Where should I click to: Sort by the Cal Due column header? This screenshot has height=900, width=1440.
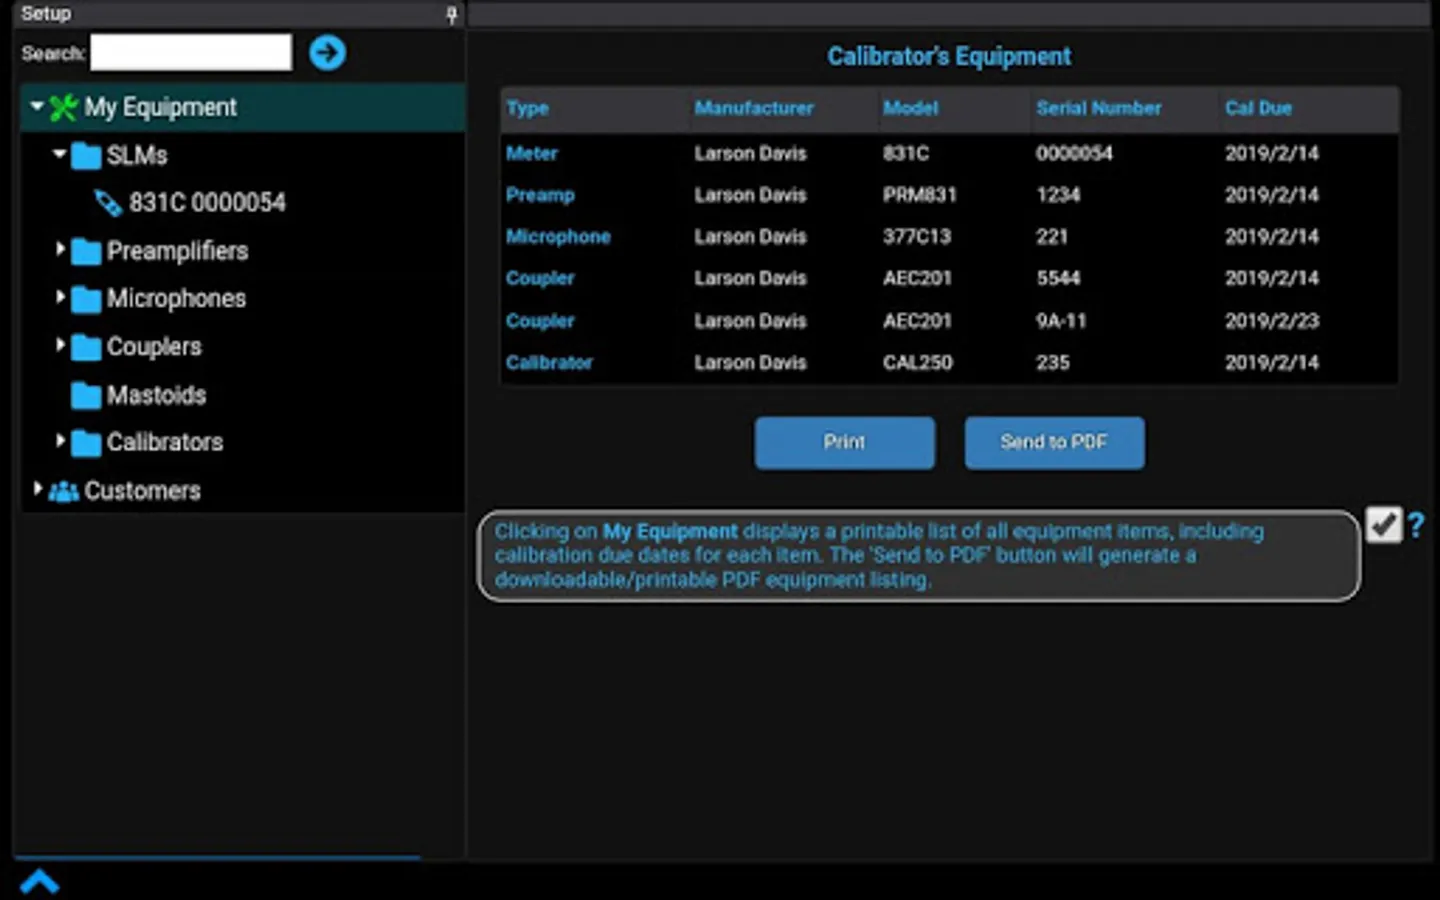click(x=1259, y=108)
